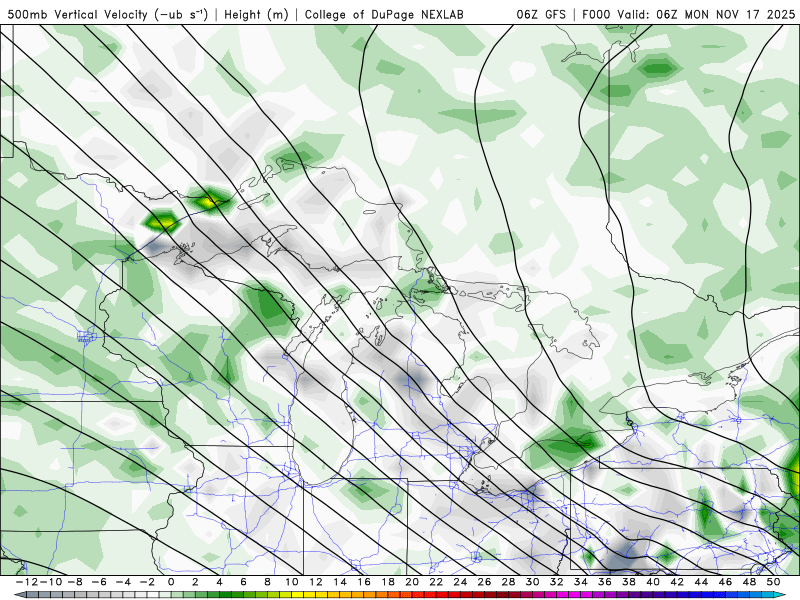This screenshot has height=600, width=800.
Task: Click the 38 label on the color scale
Action: [629, 582]
